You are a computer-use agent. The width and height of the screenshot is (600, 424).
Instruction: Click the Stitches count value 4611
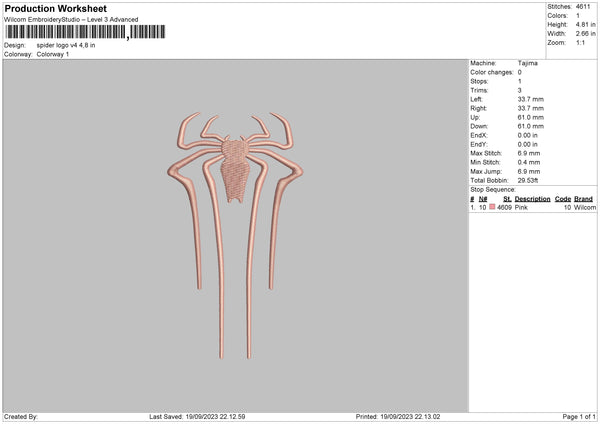tap(583, 7)
